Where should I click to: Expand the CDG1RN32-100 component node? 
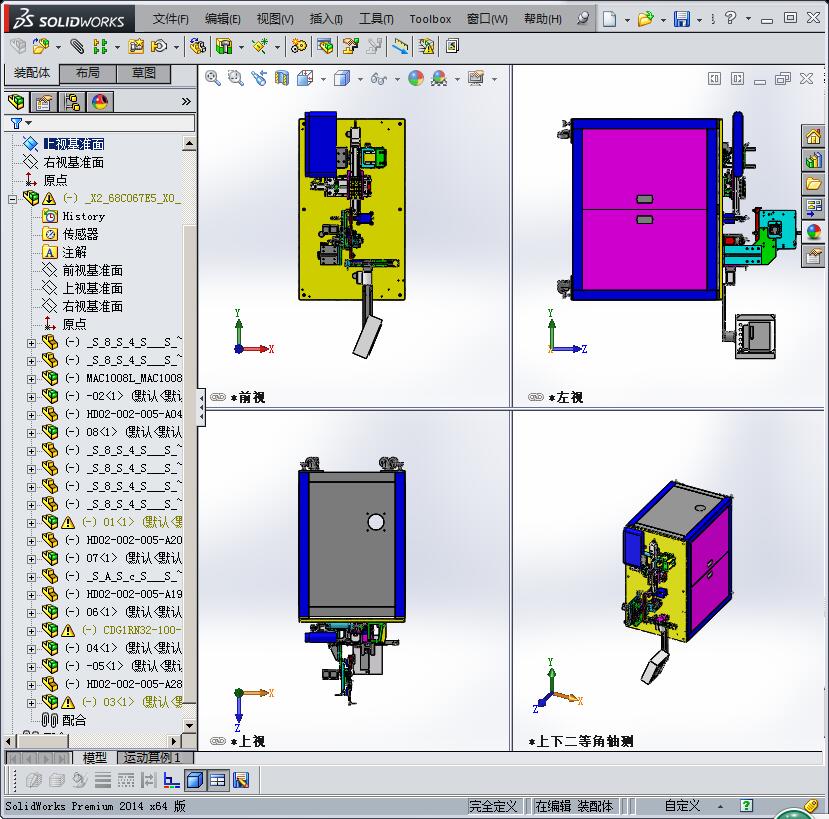31,631
